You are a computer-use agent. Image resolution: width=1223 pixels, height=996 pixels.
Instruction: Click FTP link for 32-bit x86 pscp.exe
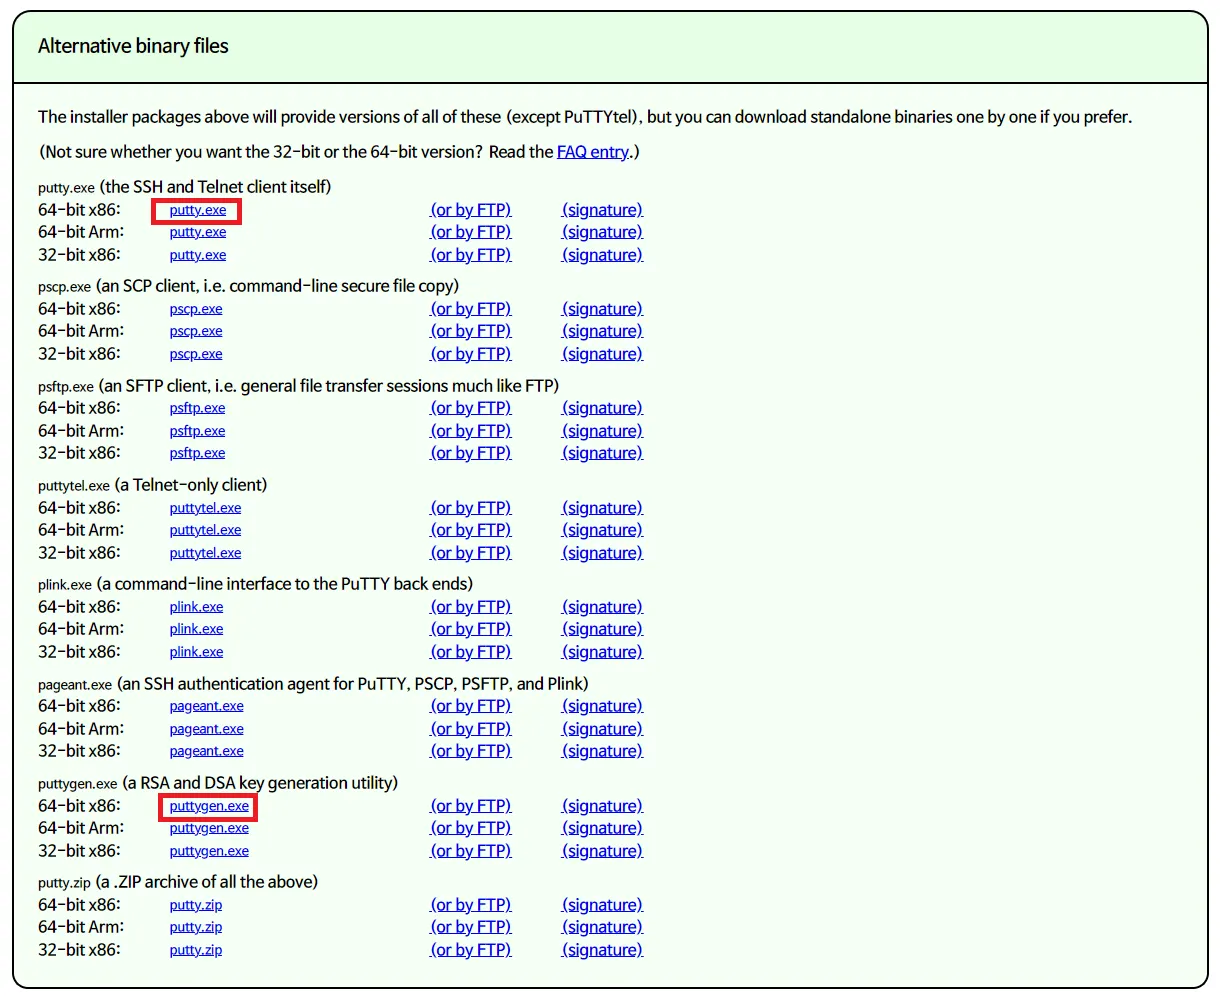pos(471,354)
